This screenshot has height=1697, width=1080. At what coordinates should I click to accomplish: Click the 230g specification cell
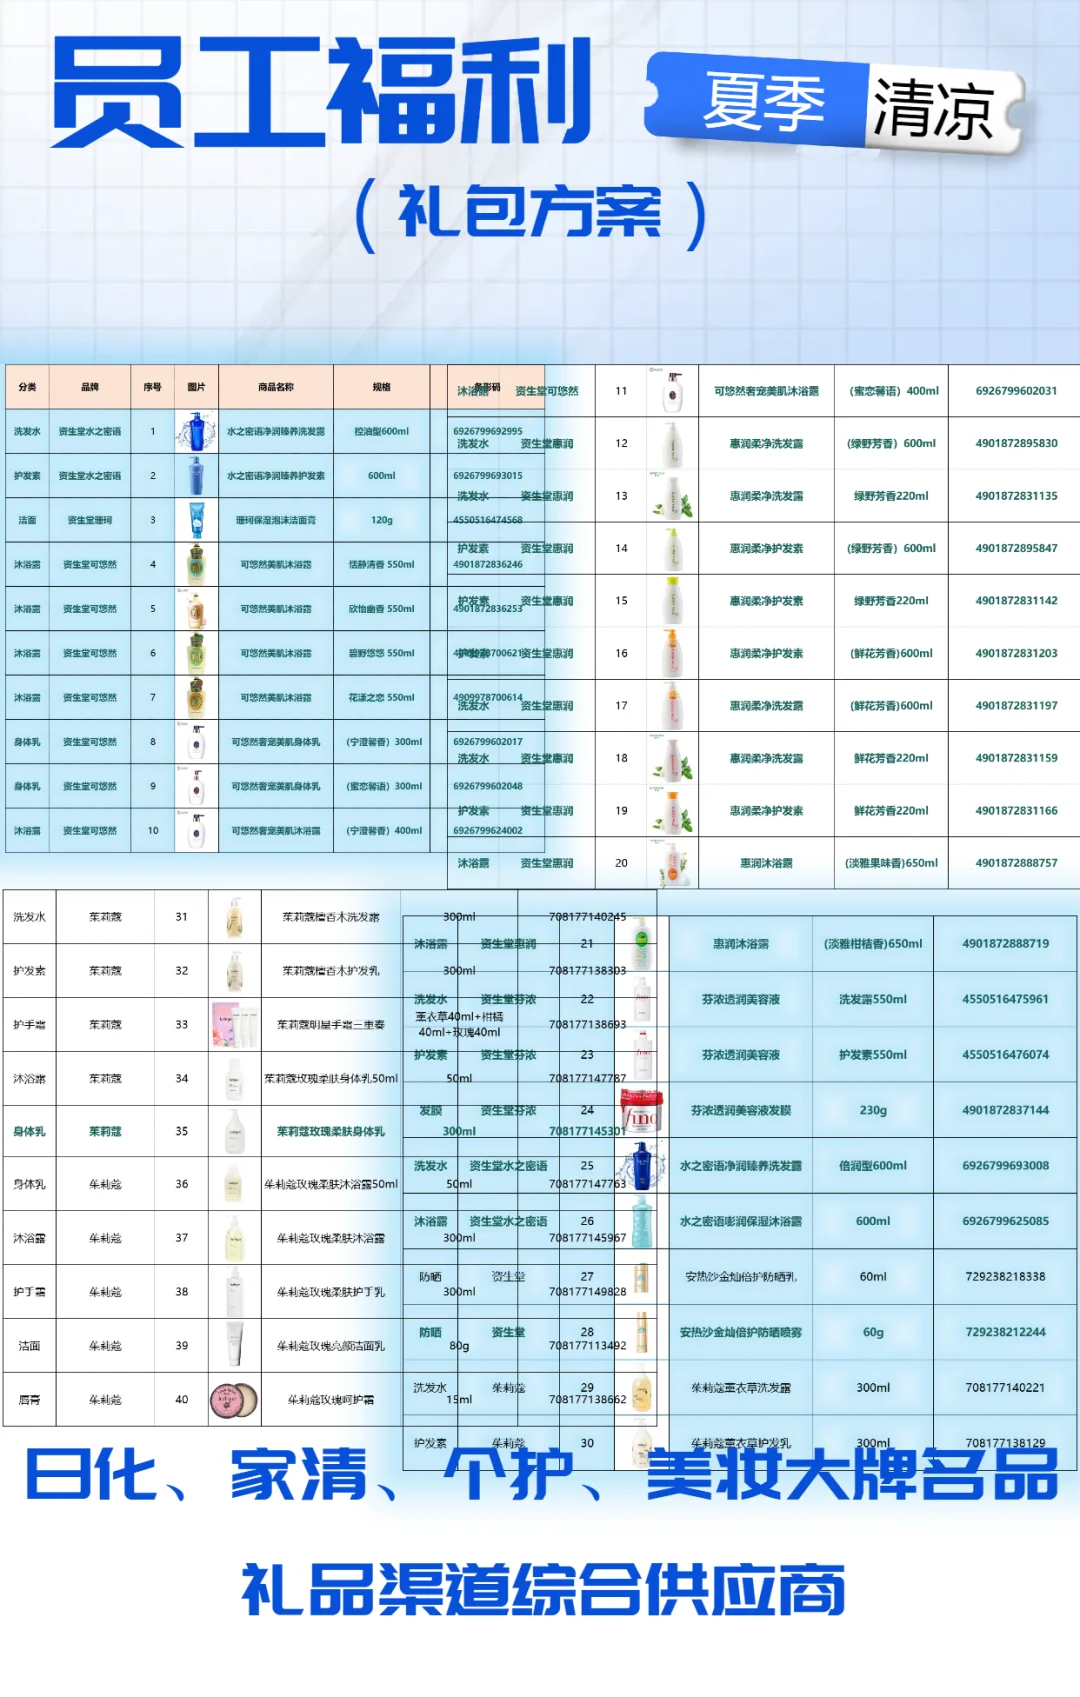[873, 1110]
